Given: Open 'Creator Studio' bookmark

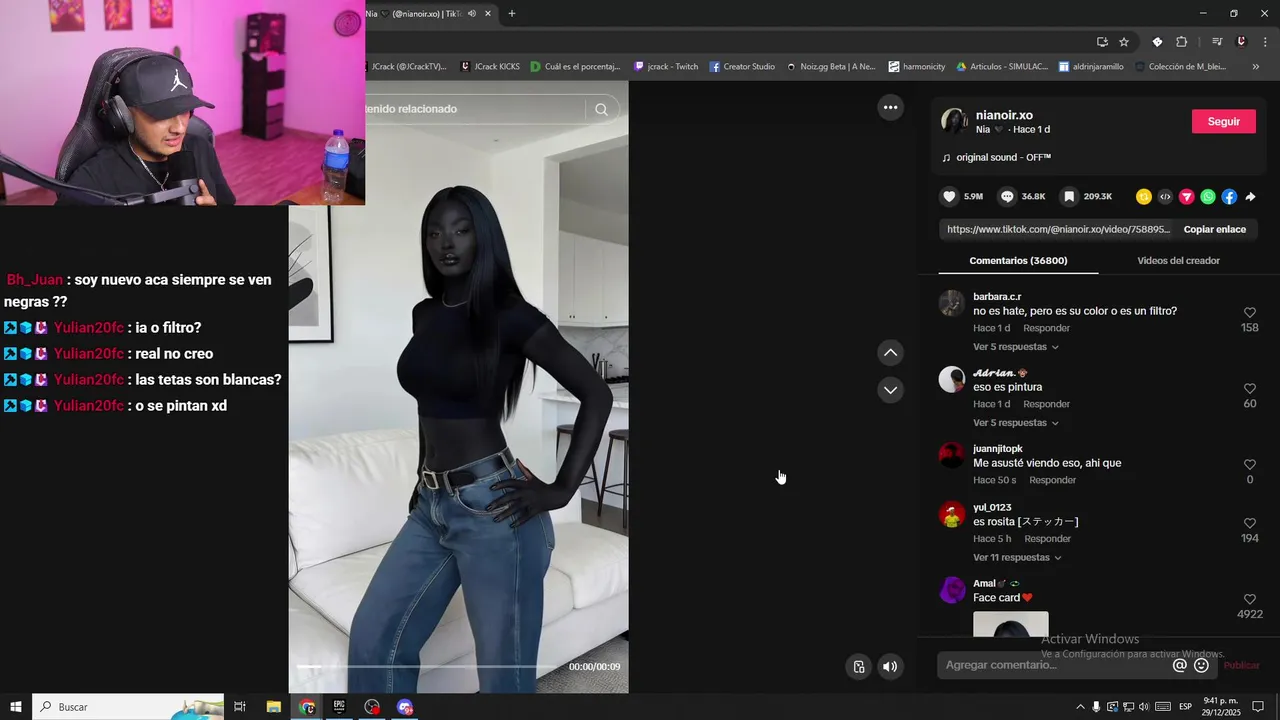Looking at the screenshot, I should point(742,67).
